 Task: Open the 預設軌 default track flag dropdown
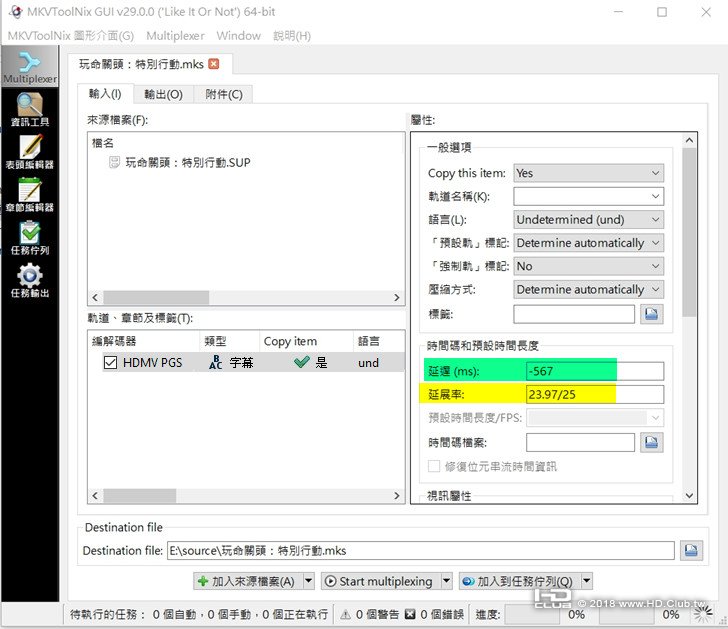click(x=588, y=243)
